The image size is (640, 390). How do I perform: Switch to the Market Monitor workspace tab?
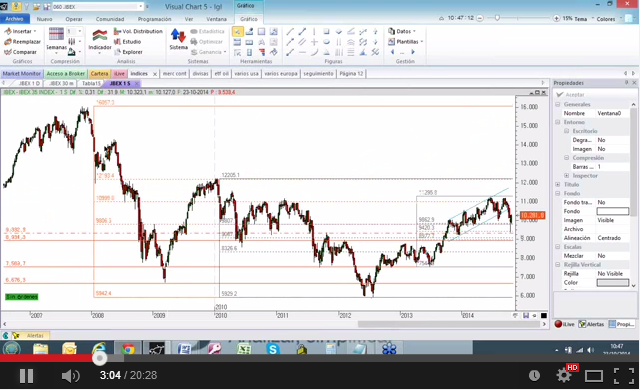pyautogui.click(x=22, y=73)
